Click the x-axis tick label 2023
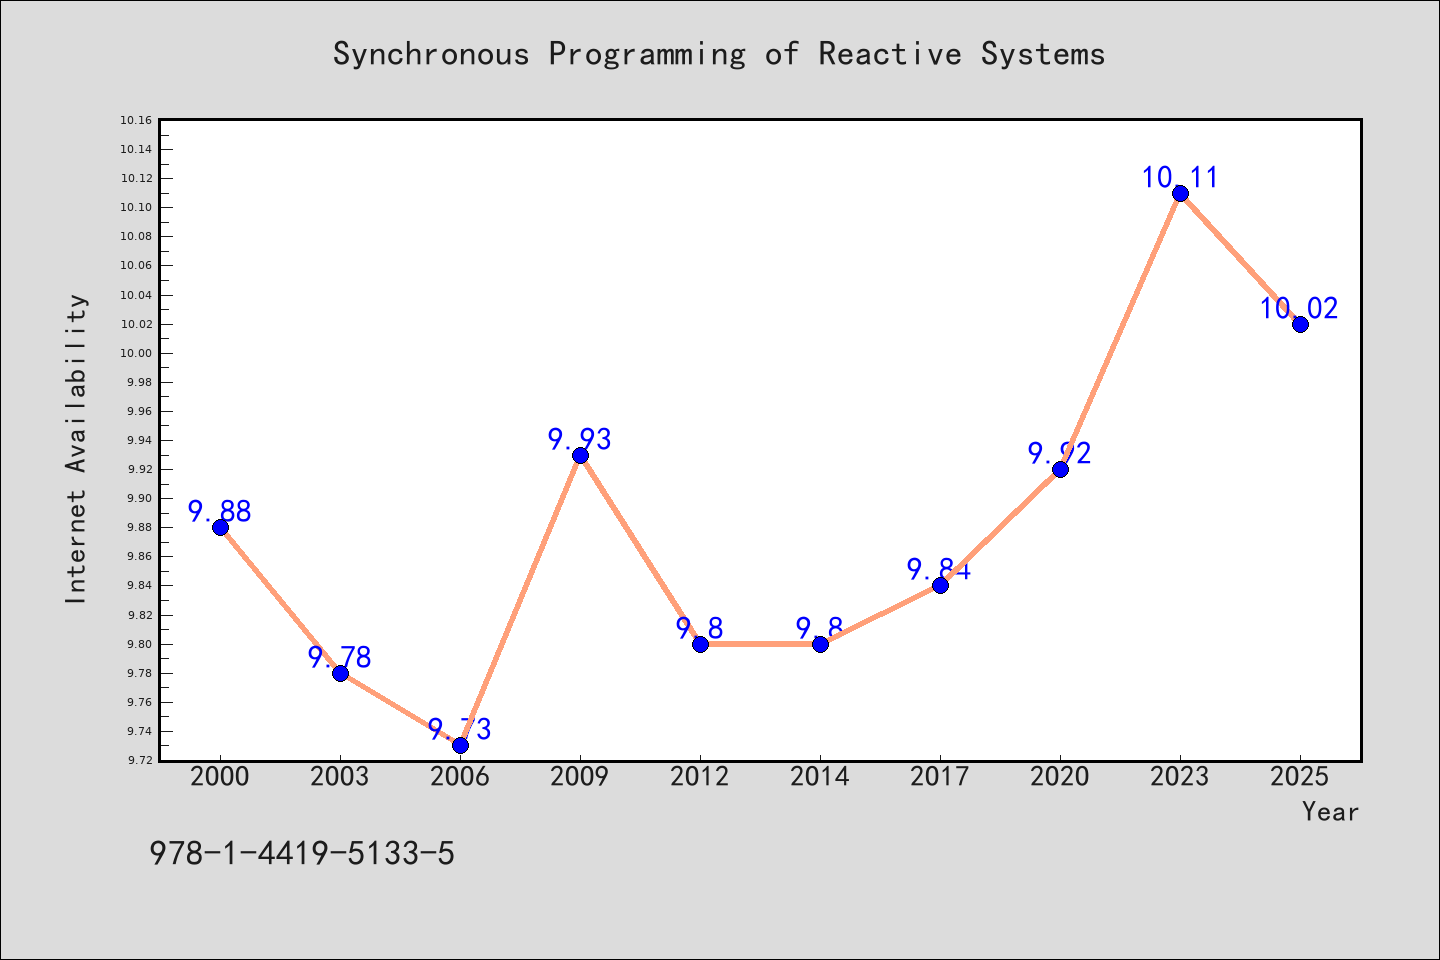The height and width of the screenshot is (960, 1440). (x=1180, y=777)
